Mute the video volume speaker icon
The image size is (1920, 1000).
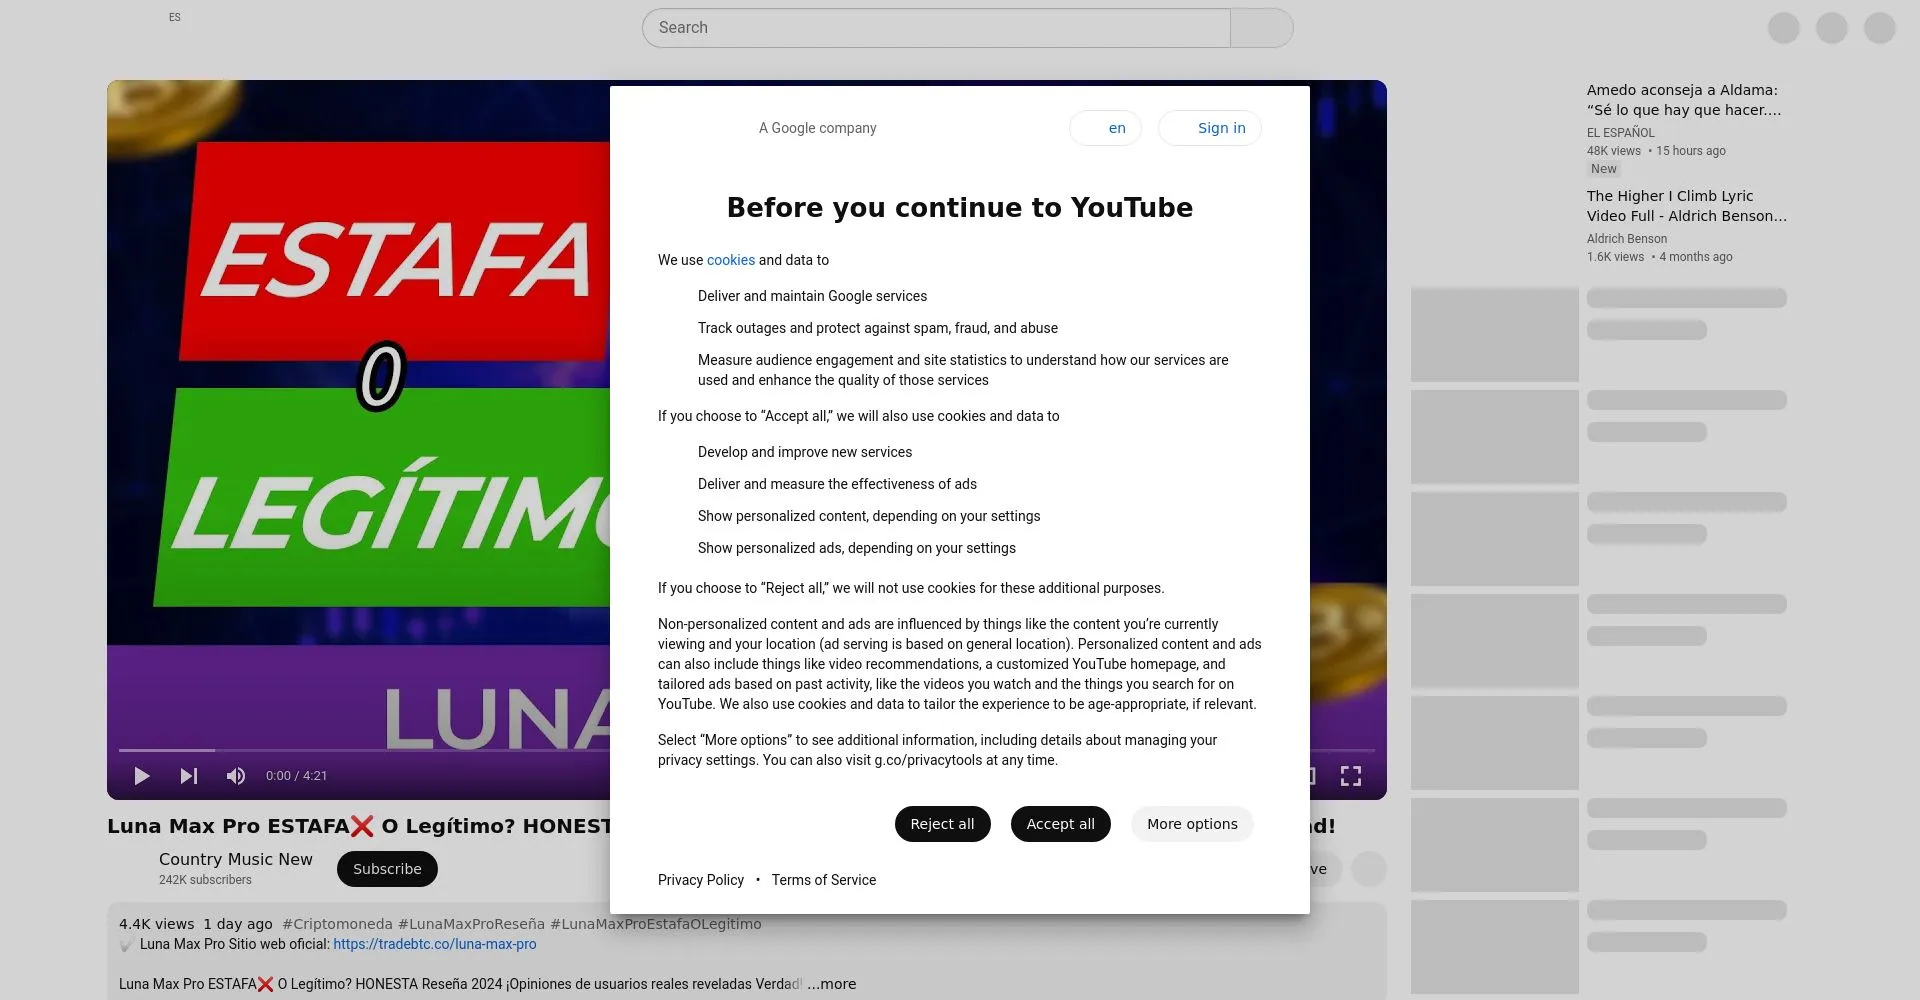[236, 776]
